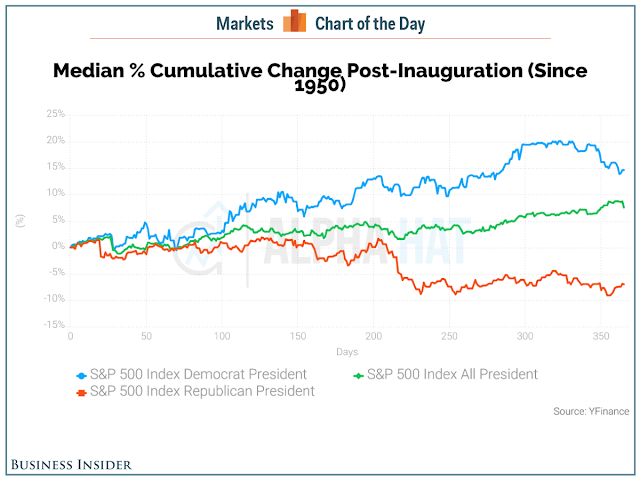
Task: Click the 100 x-axis tick label
Action: (x=222, y=336)
